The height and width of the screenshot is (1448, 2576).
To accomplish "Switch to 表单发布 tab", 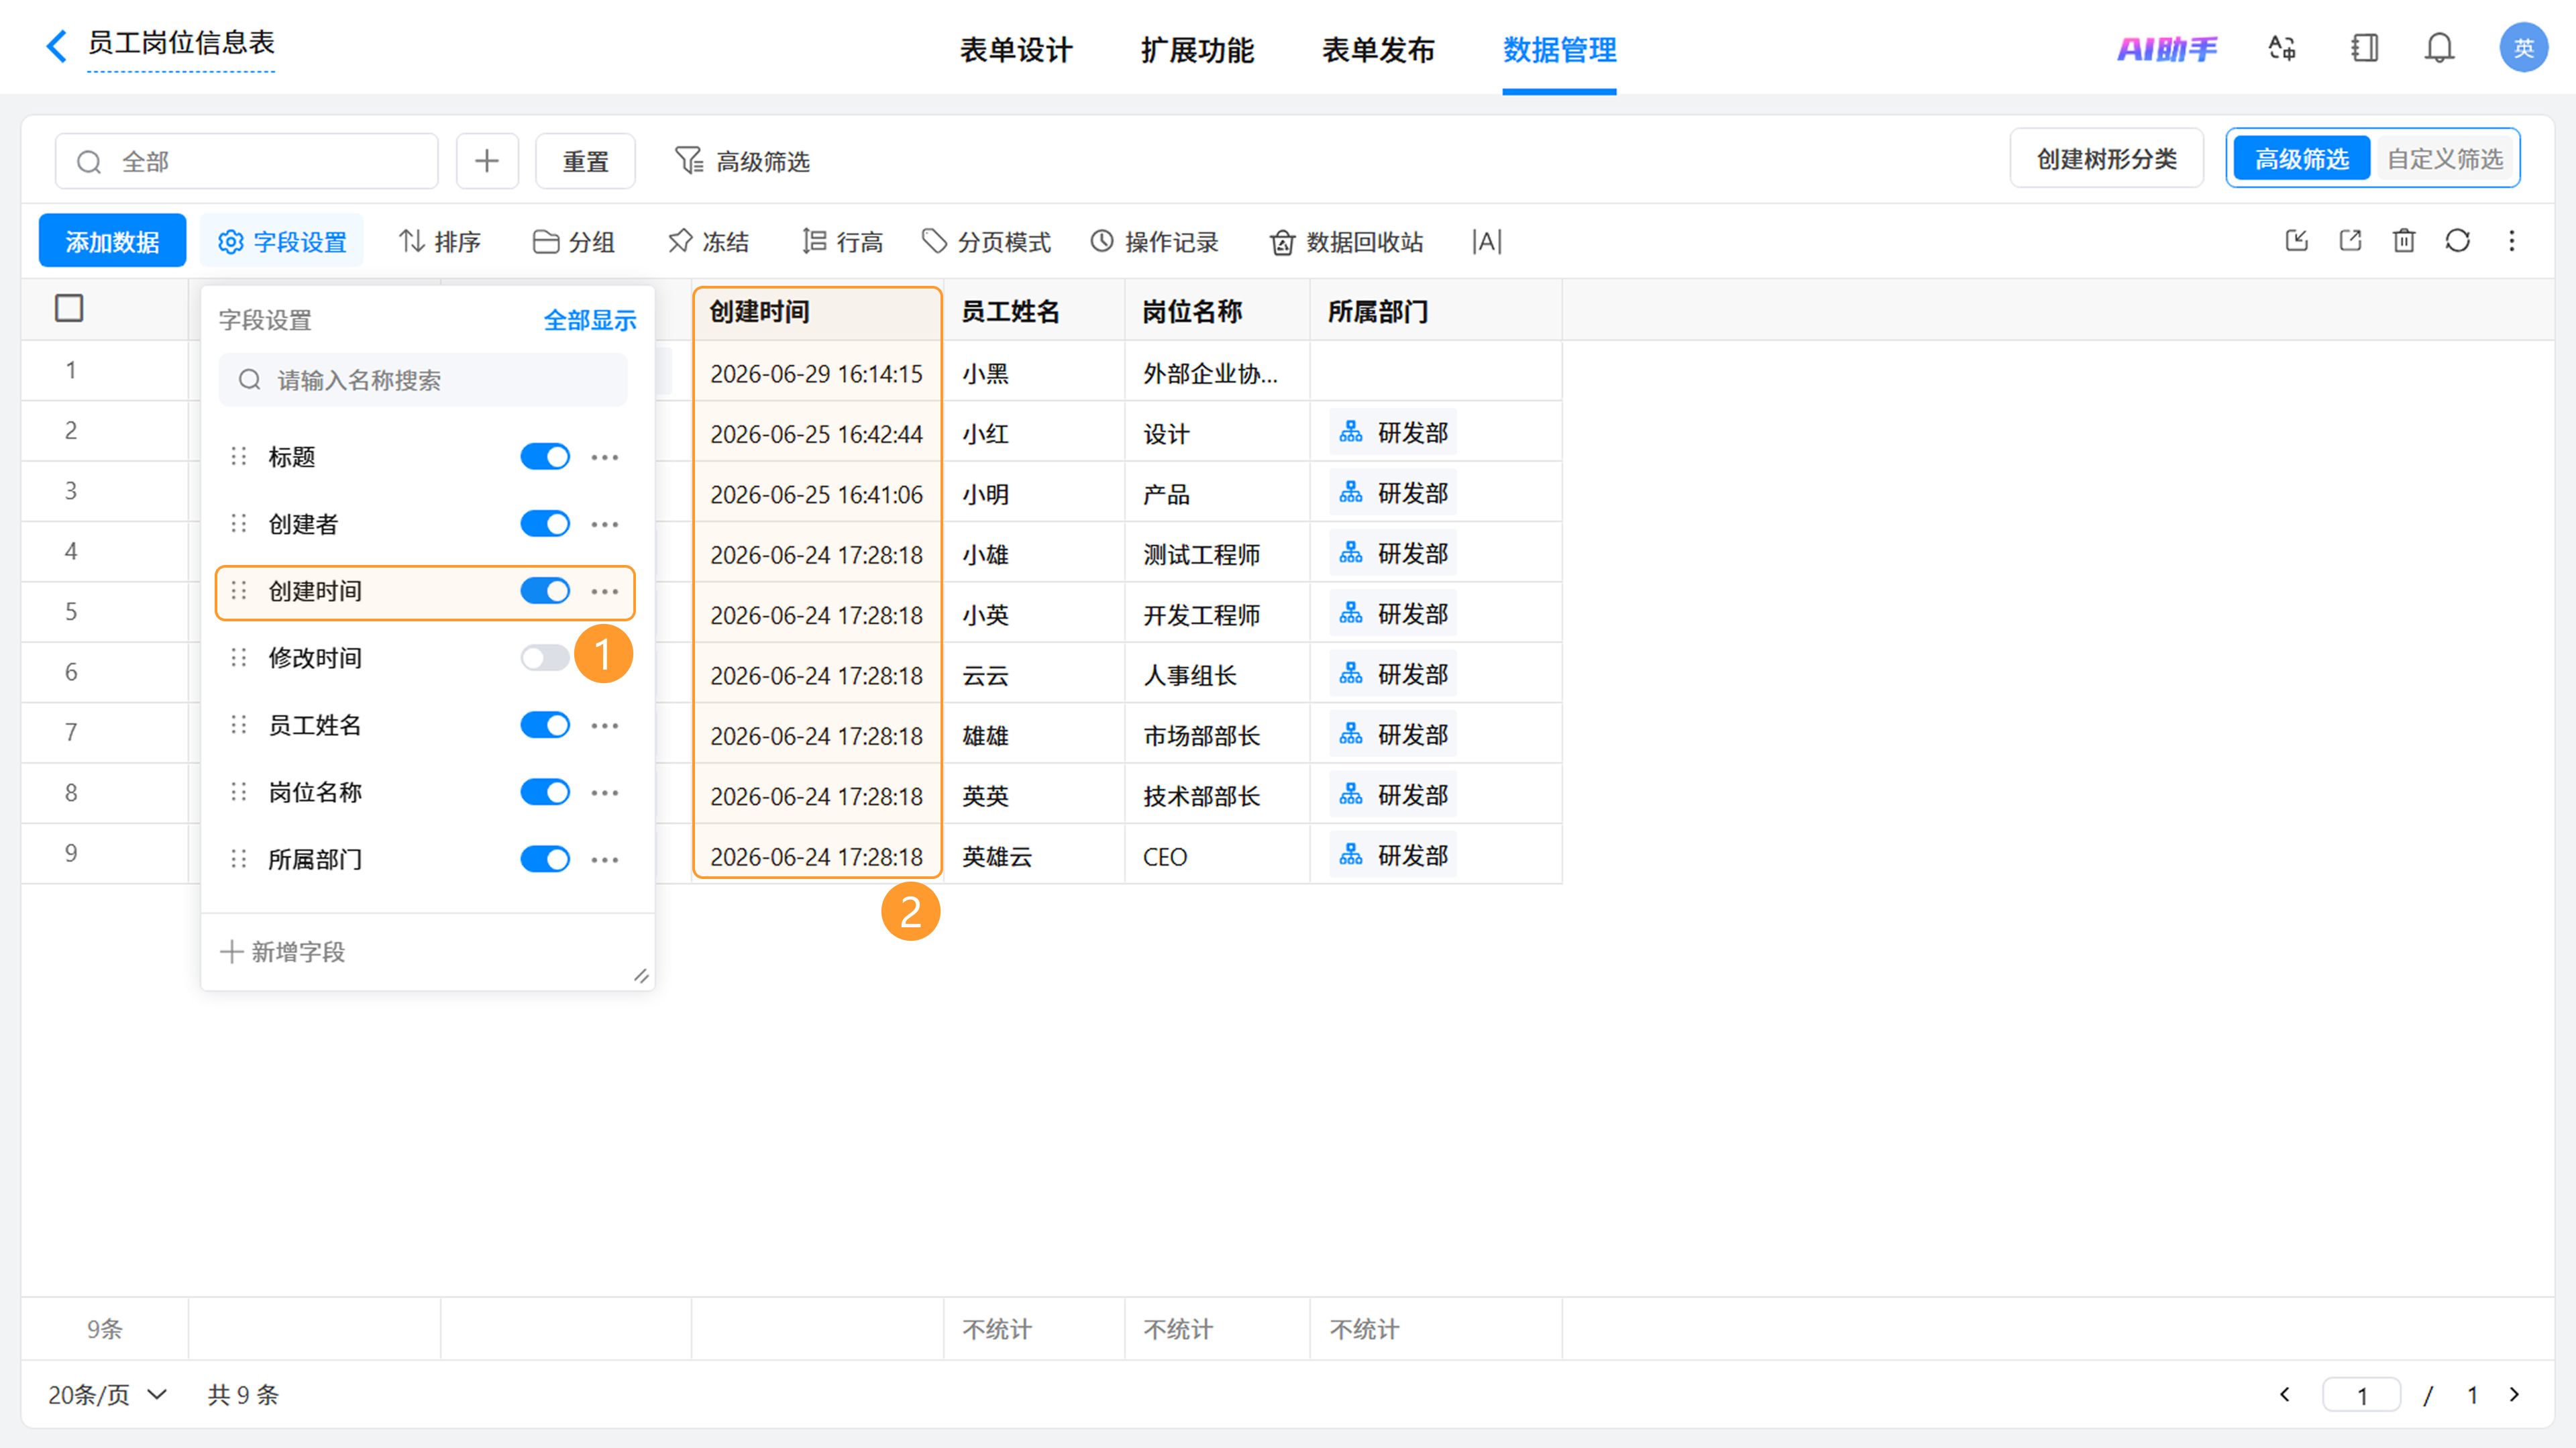I will click(1378, 49).
